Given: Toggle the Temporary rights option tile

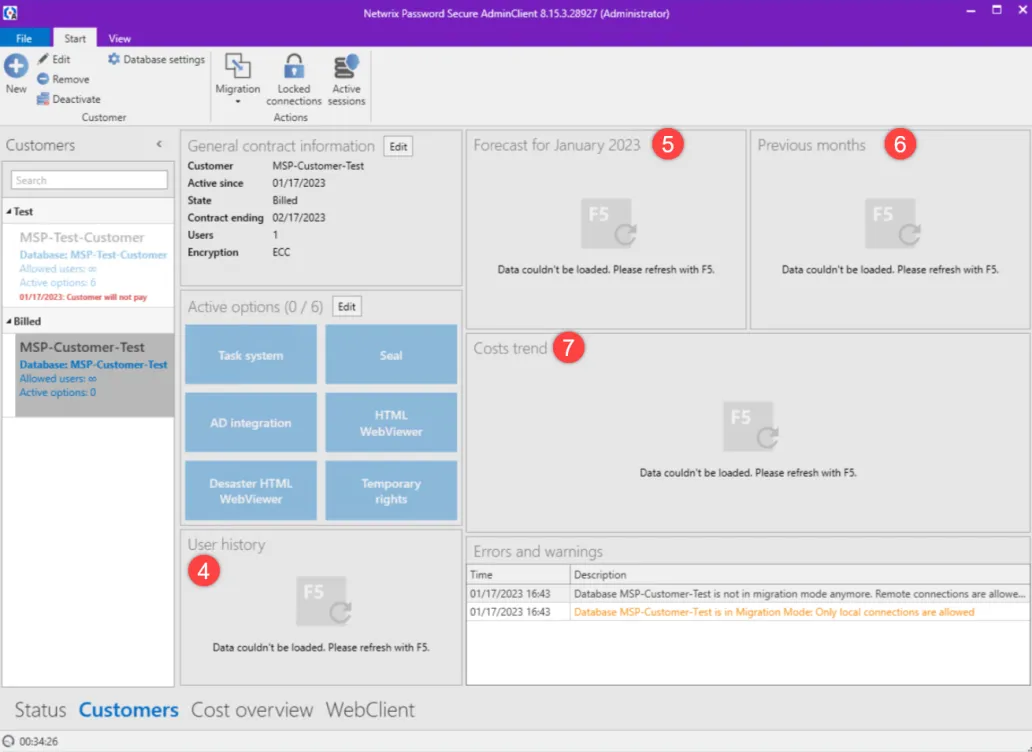Looking at the screenshot, I should pos(391,491).
